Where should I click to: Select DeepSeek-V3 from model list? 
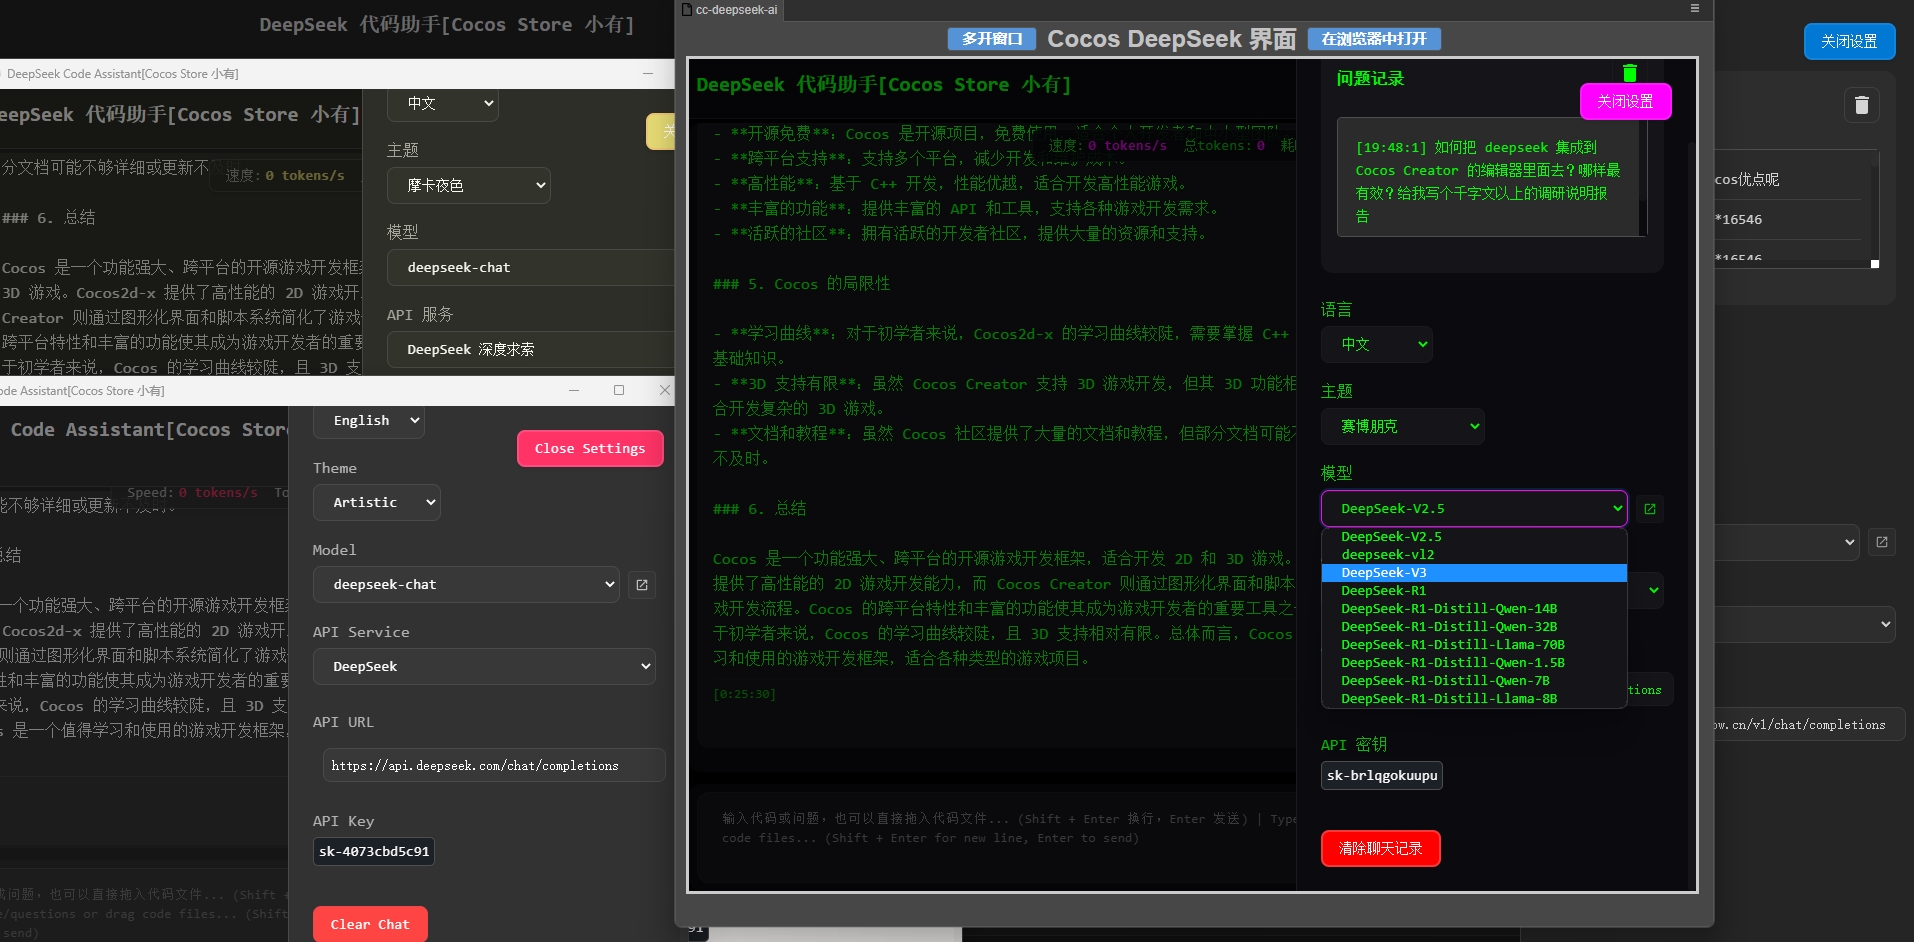[x=1474, y=573]
